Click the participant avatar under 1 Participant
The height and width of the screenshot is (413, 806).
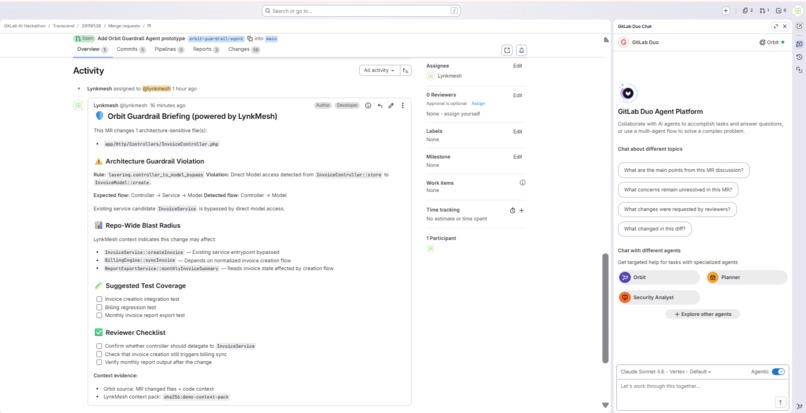tap(430, 248)
